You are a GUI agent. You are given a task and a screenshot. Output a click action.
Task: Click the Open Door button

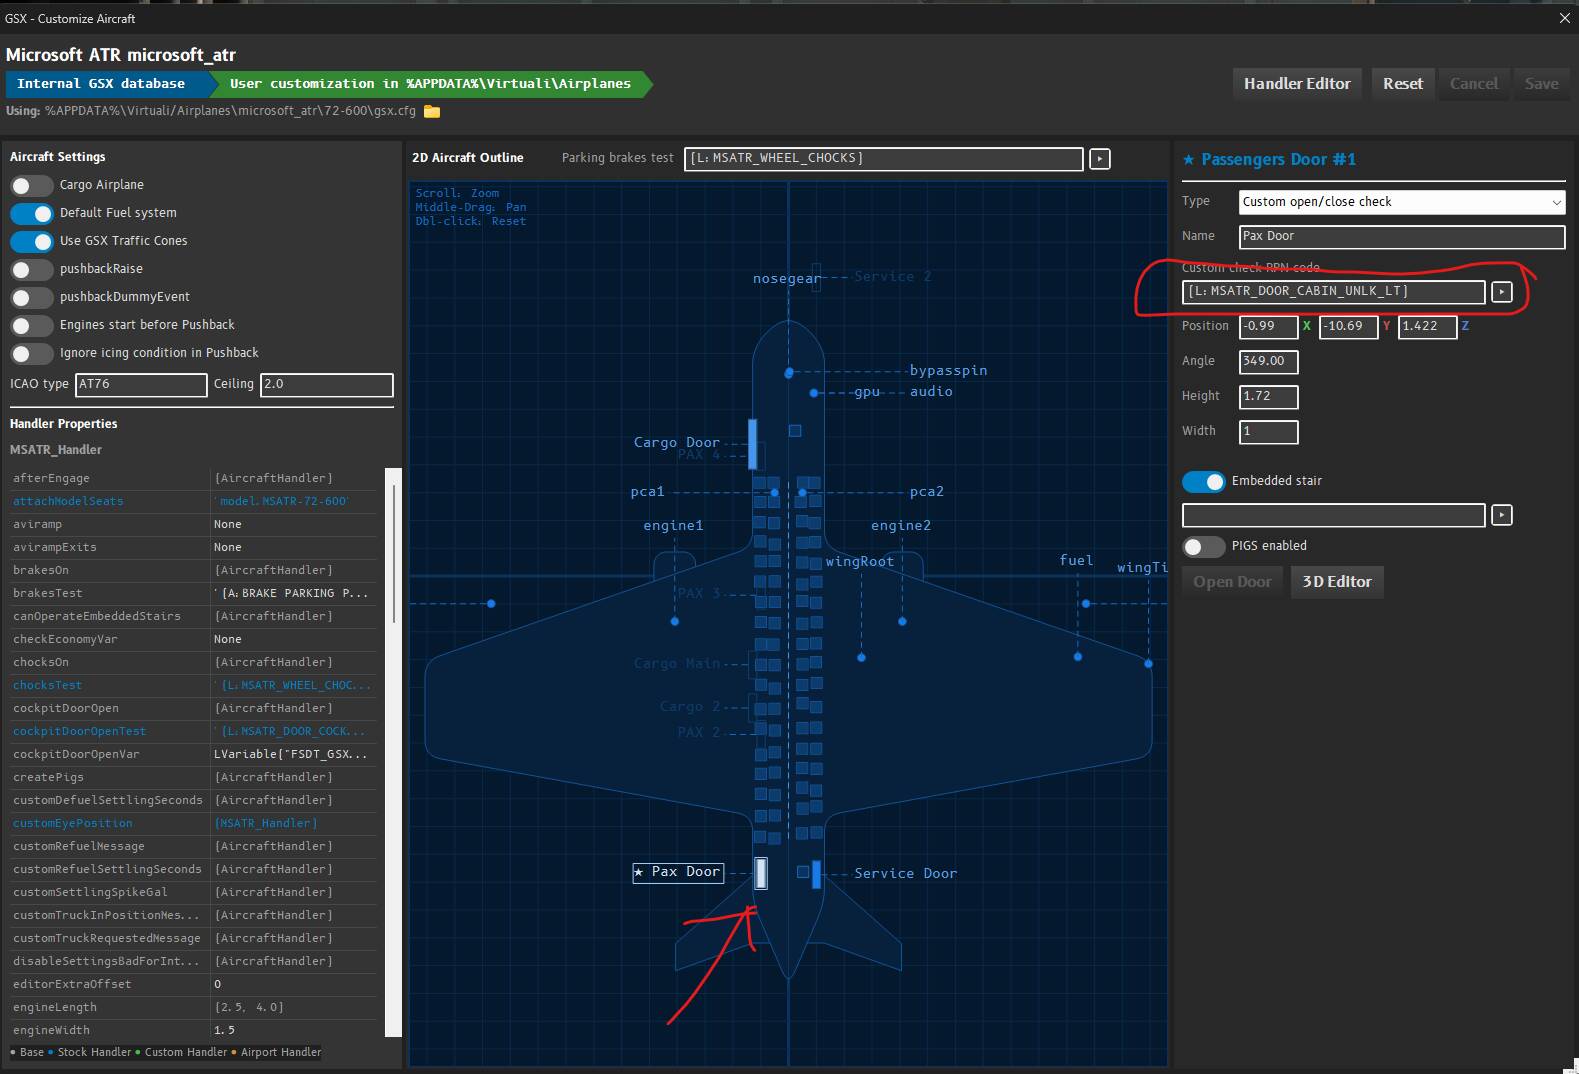click(1232, 582)
